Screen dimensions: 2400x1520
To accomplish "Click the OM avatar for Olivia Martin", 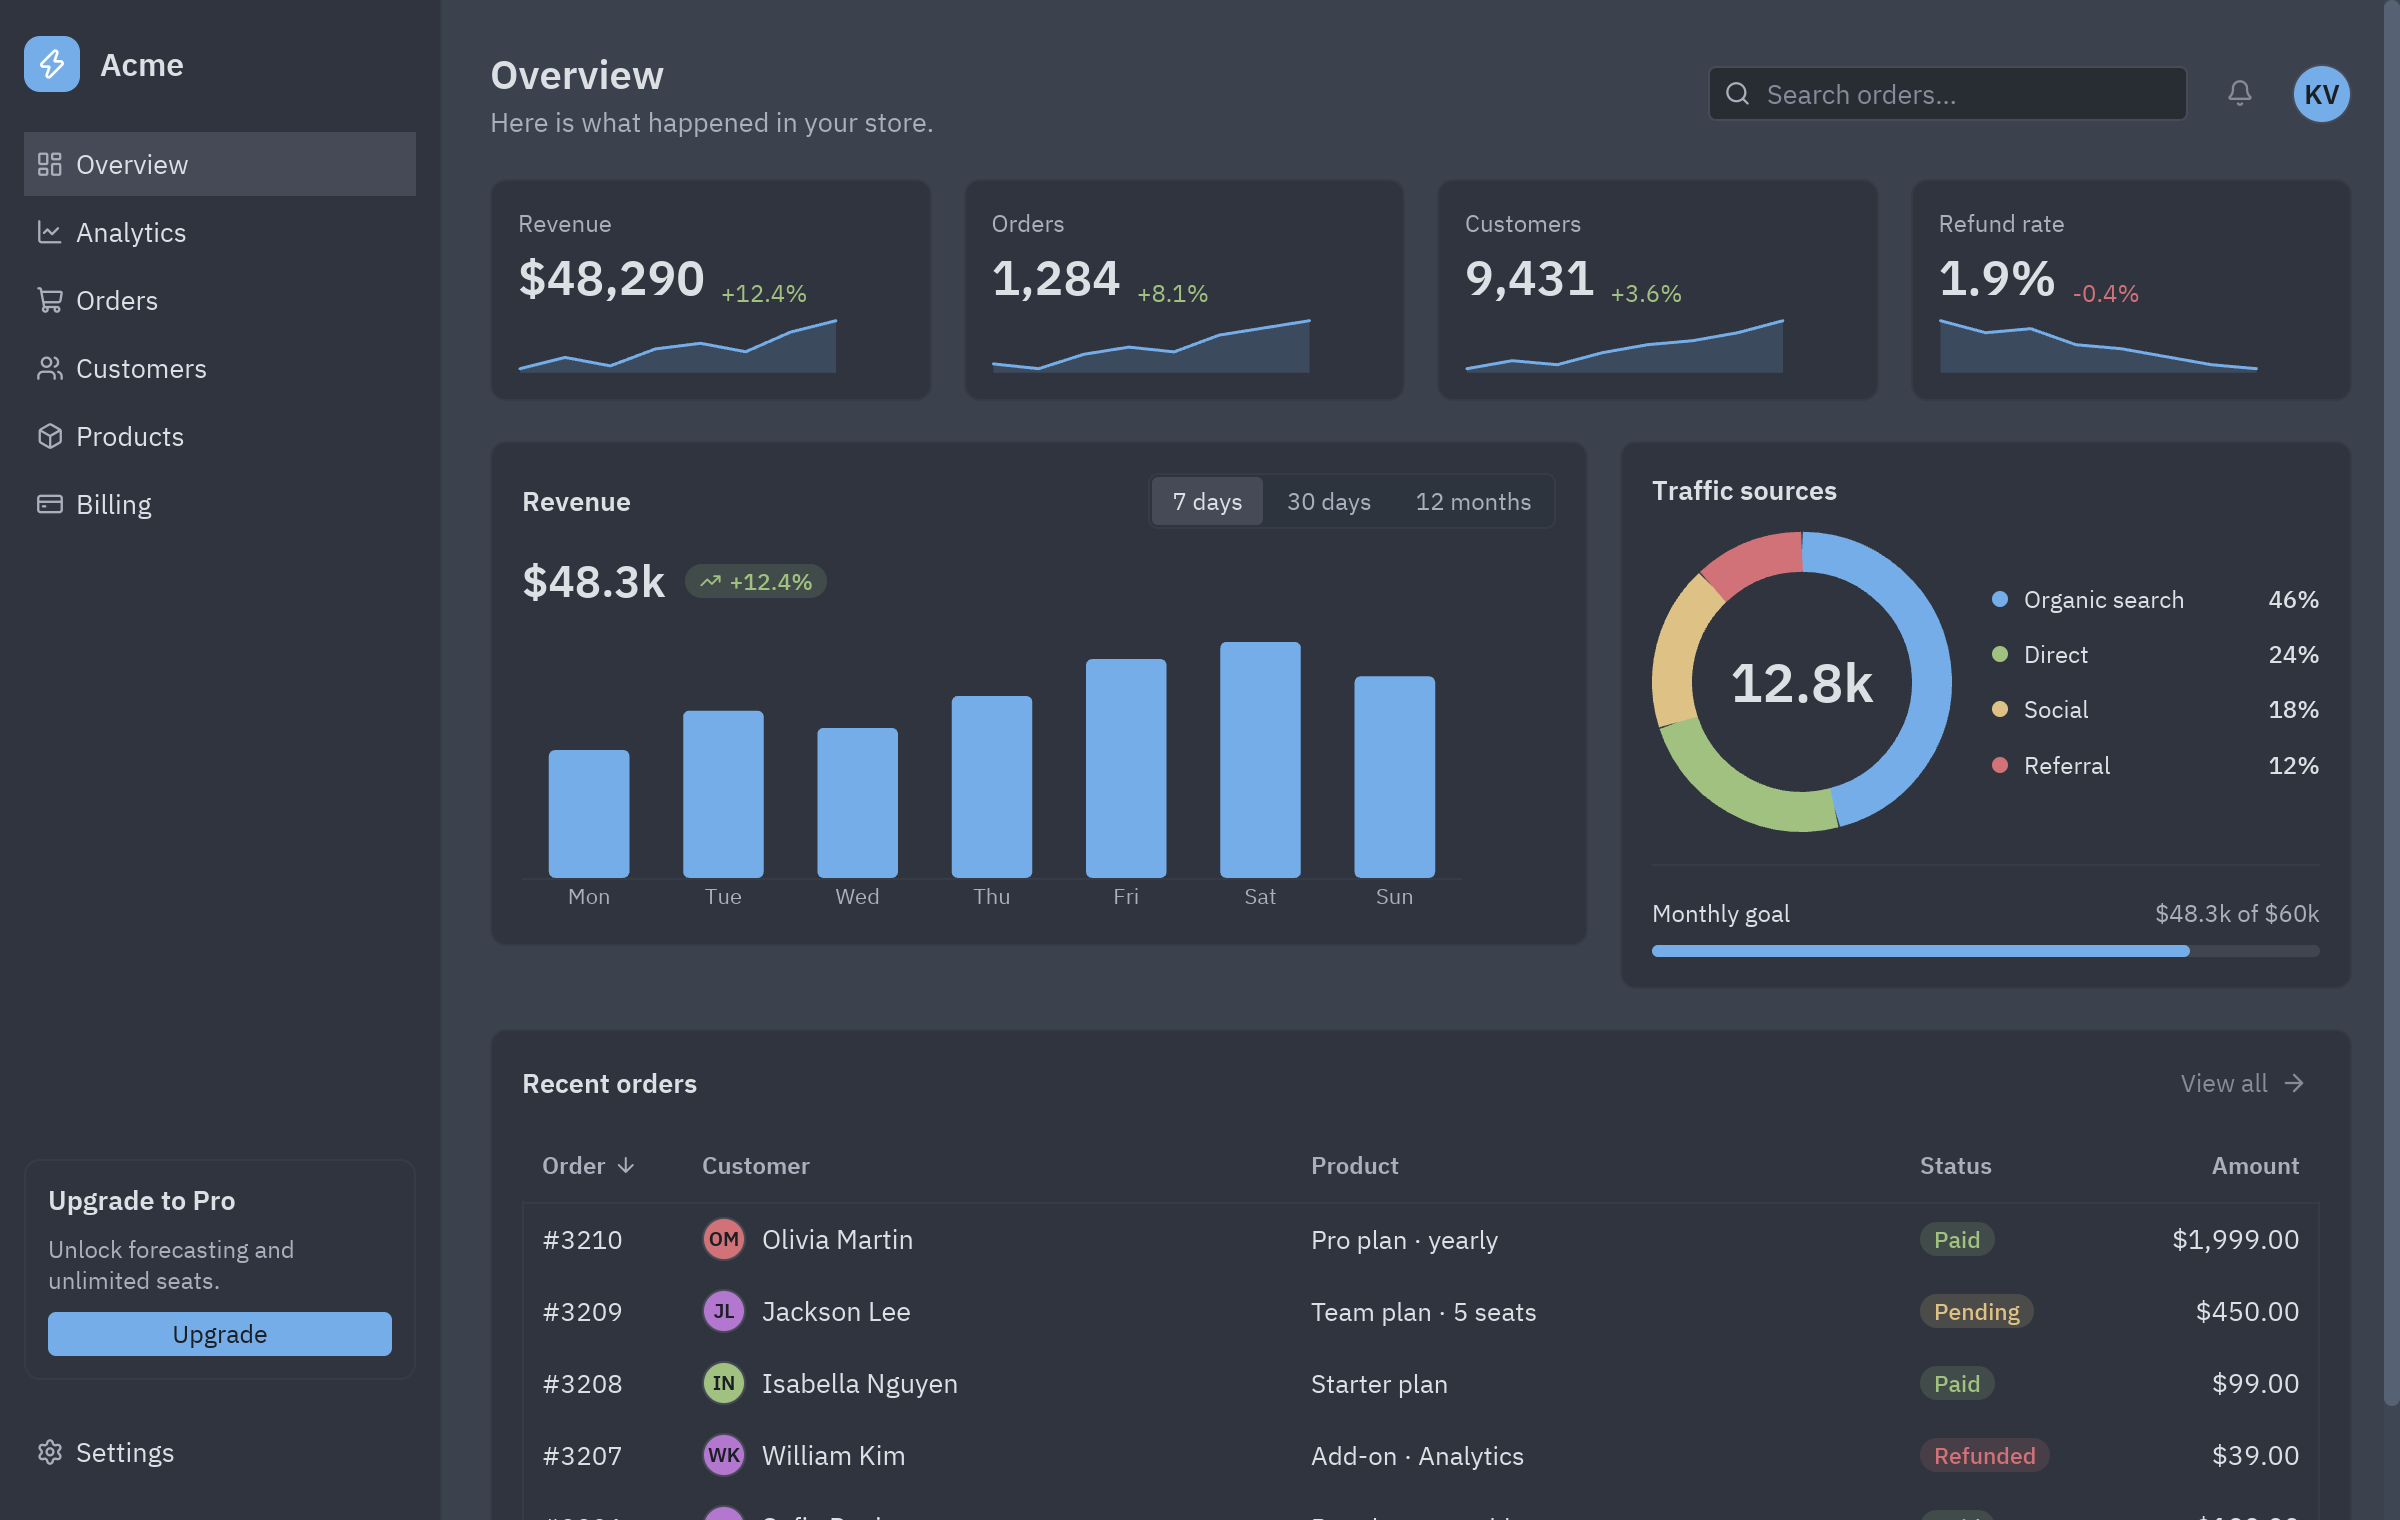I will pos(723,1240).
